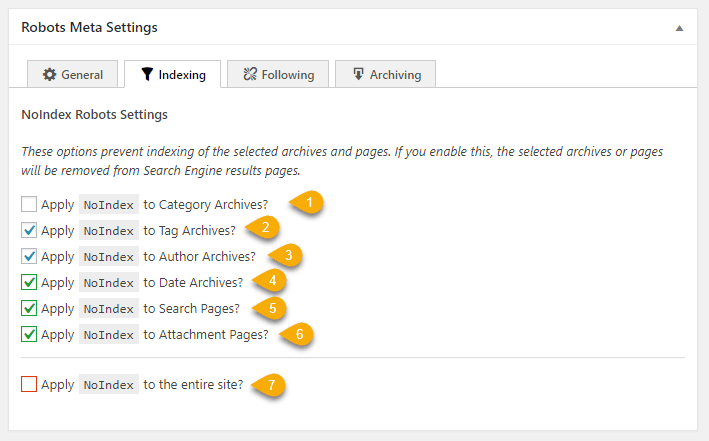Image resolution: width=709 pixels, height=441 pixels.
Task: Enable NoIndex for Category Archives checkbox
Action: (x=29, y=204)
